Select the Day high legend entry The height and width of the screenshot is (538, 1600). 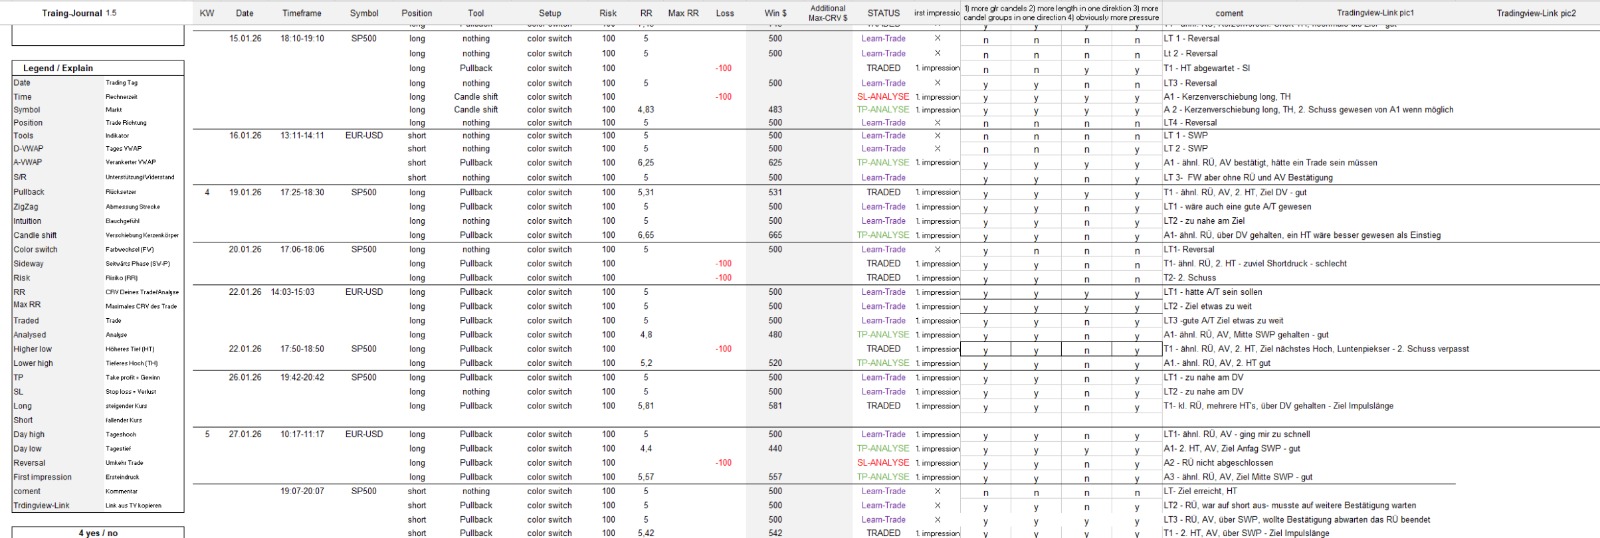coord(29,434)
